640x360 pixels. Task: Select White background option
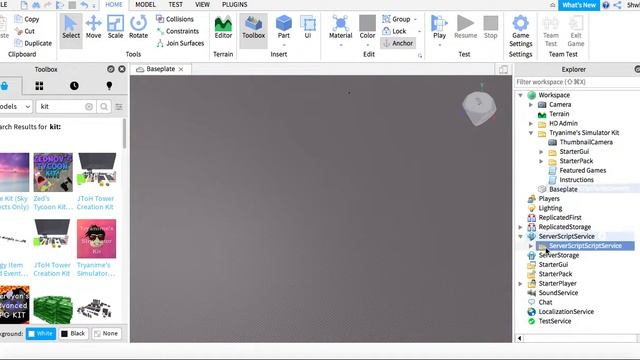click(41, 333)
